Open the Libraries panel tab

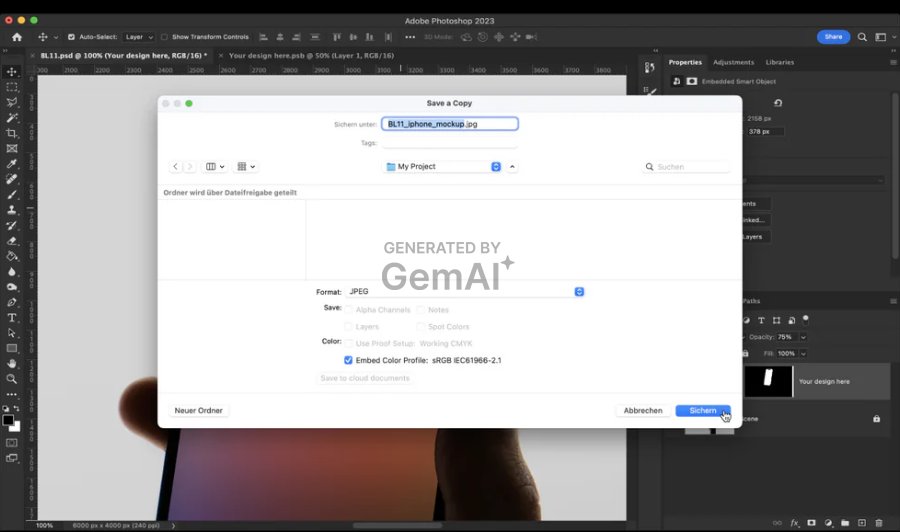click(x=779, y=62)
